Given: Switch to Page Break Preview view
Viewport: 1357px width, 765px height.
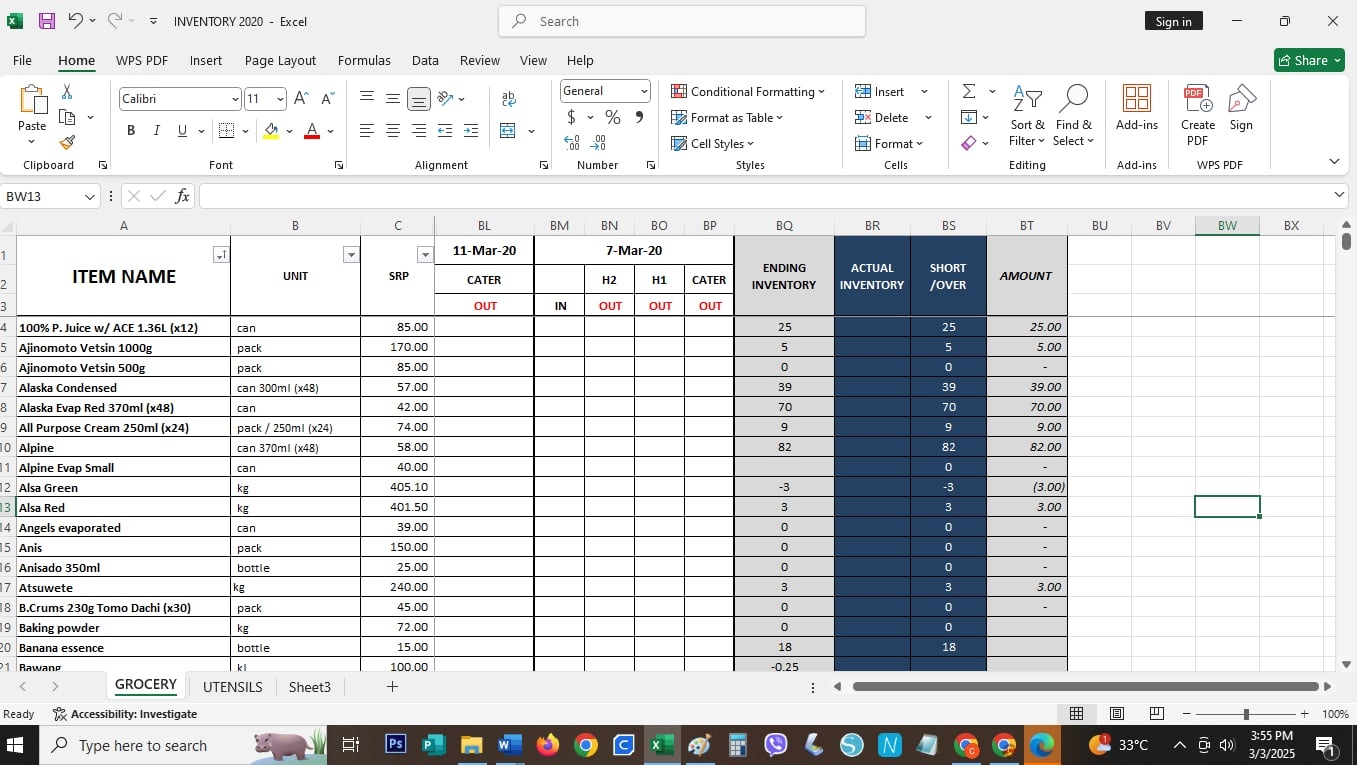Looking at the screenshot, I should (1157, 714).
